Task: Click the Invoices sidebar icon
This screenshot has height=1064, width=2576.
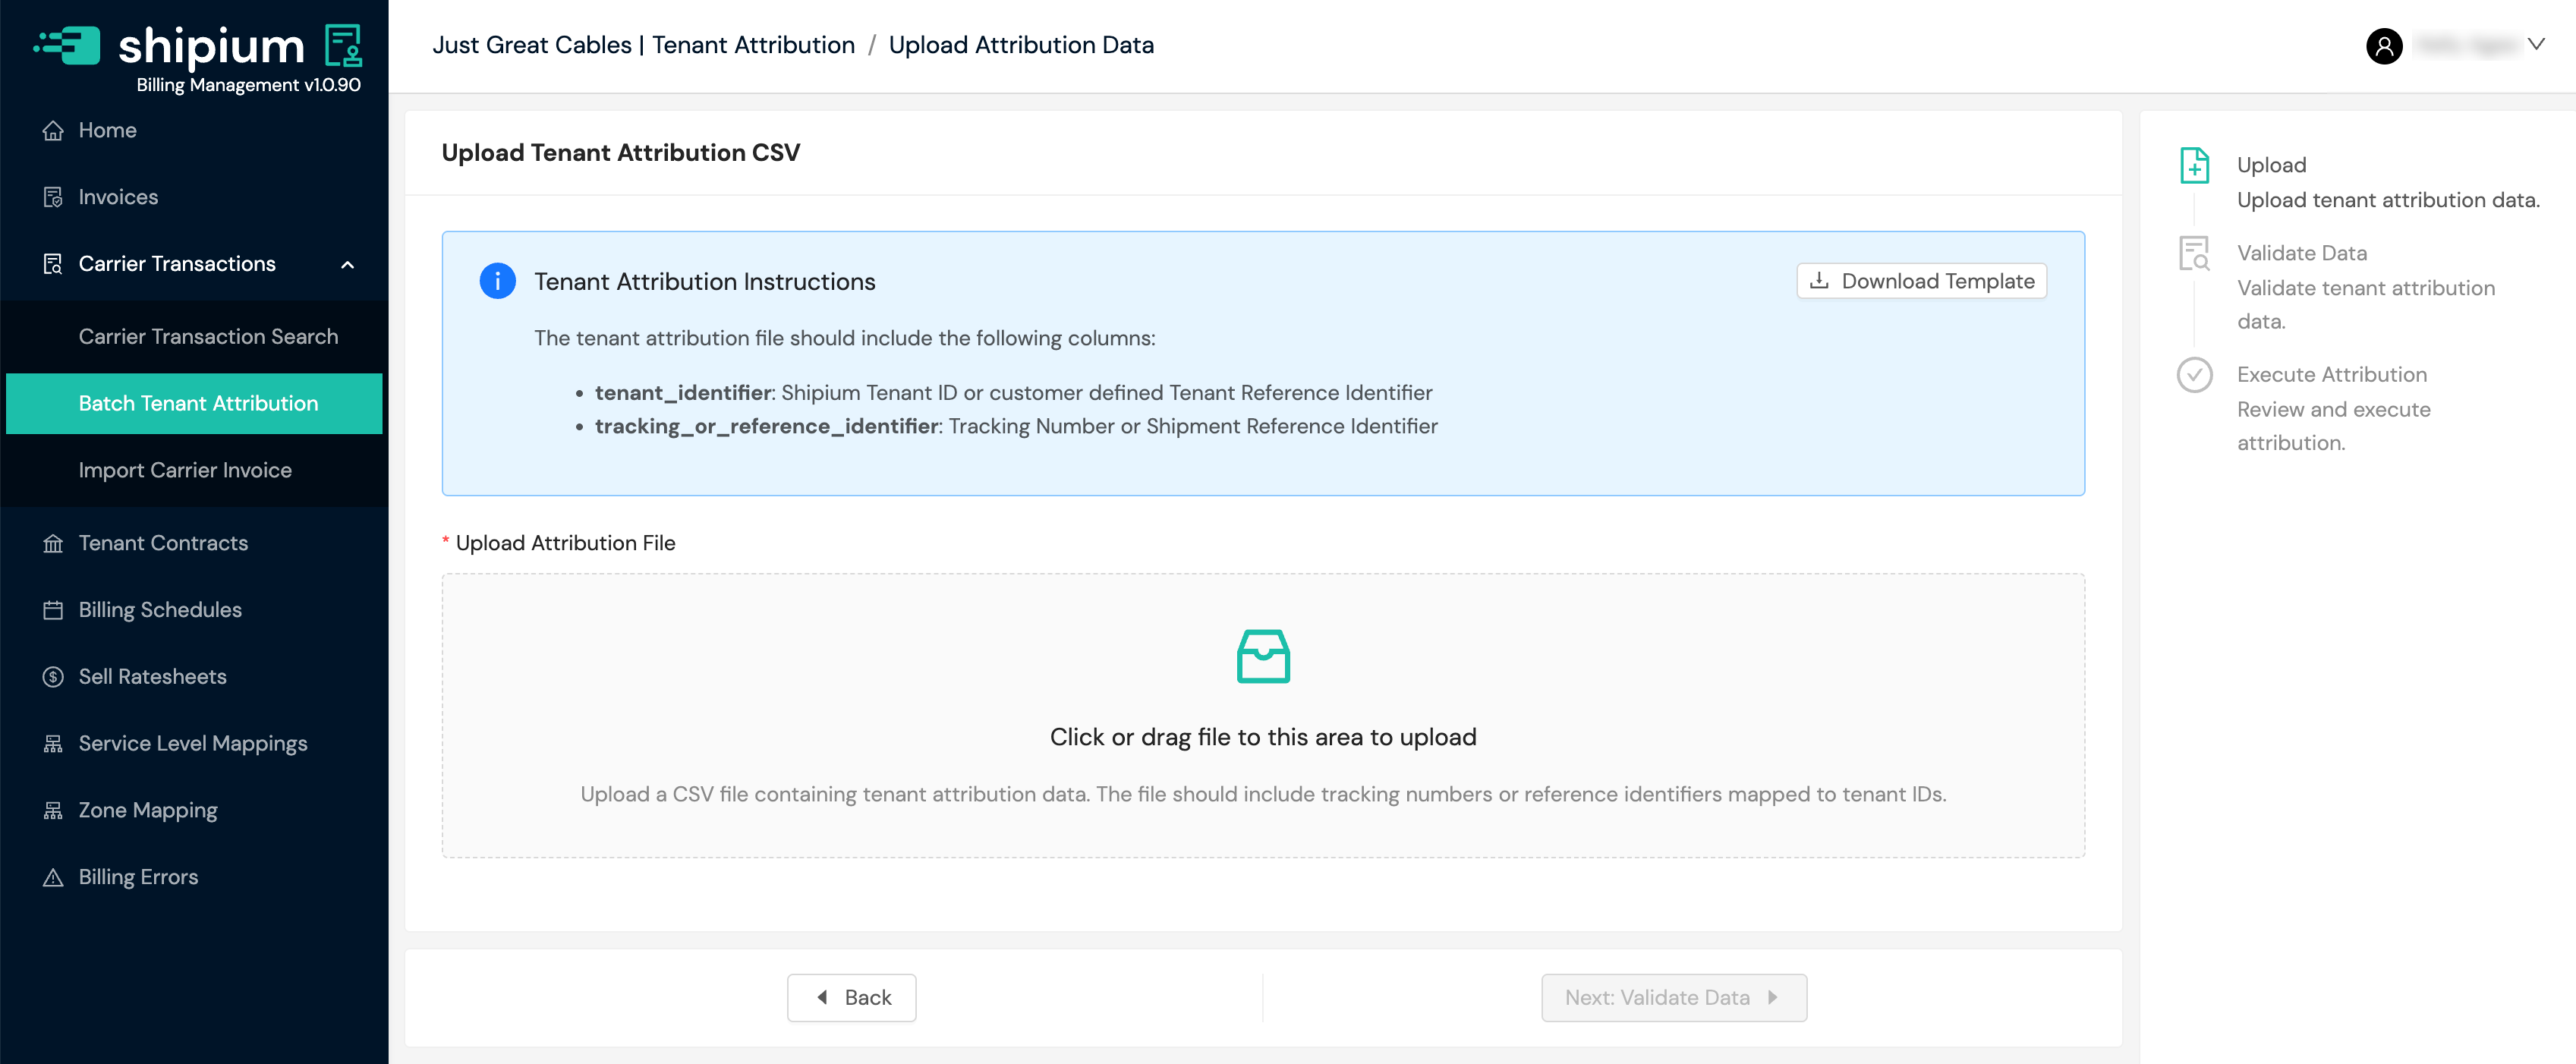Action: click(x=53, y=197)
